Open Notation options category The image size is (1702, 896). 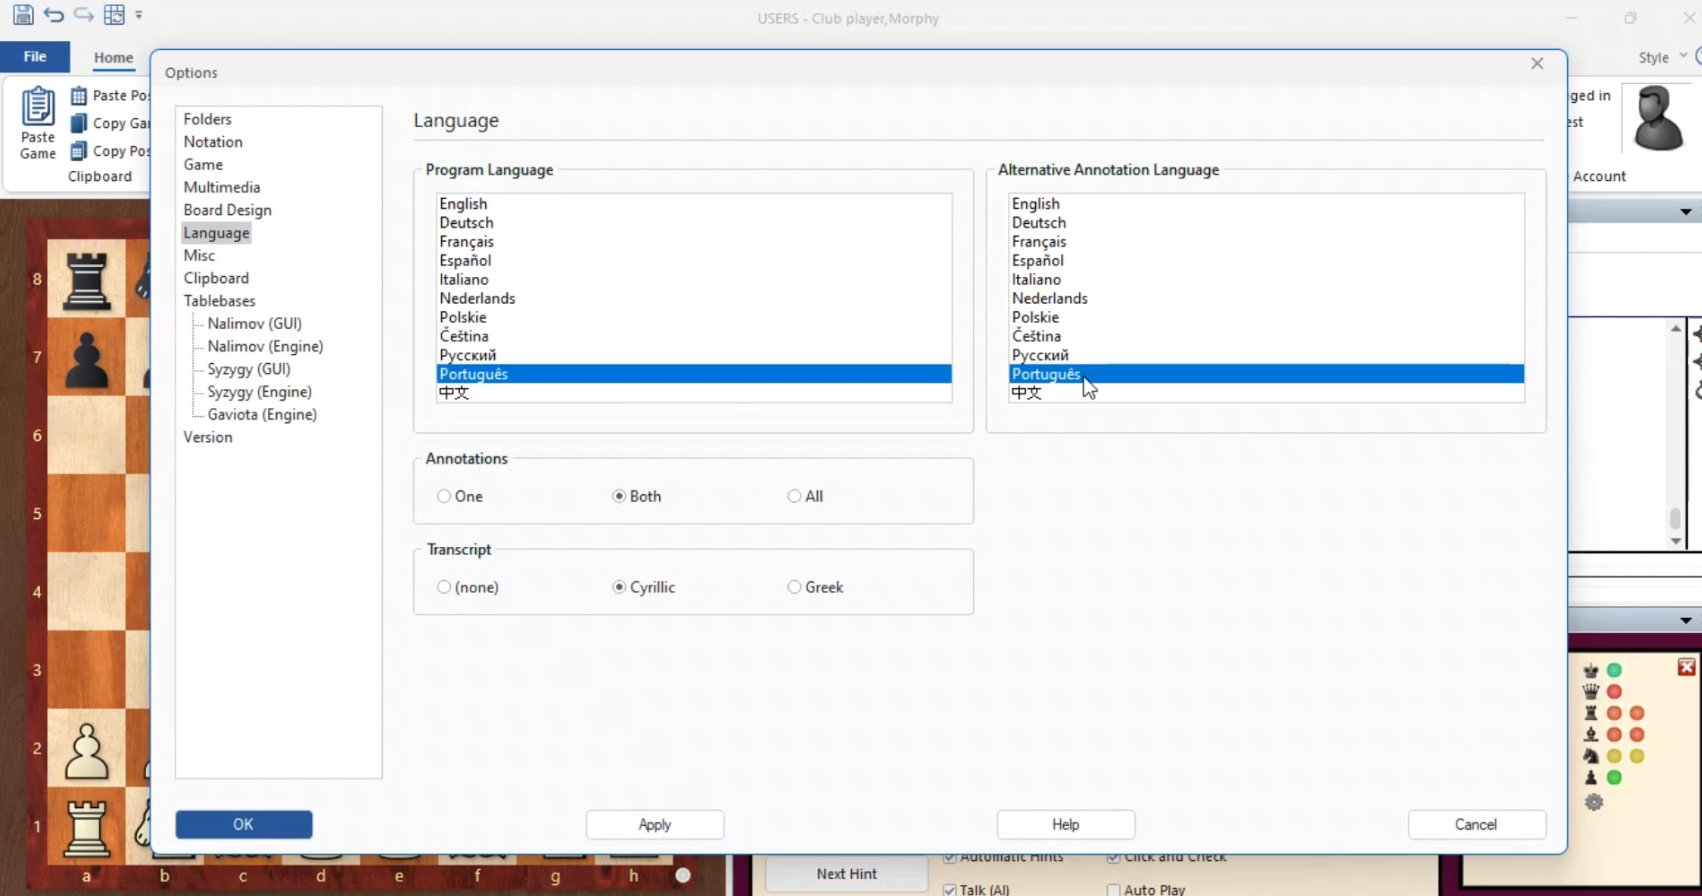point(213,142)
